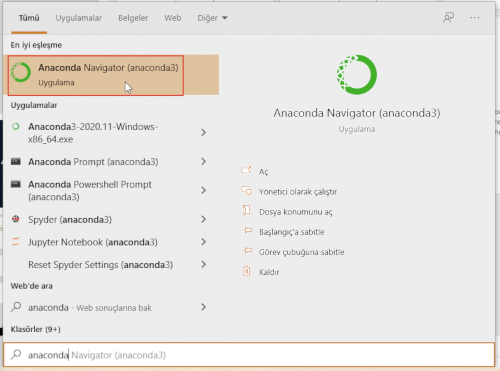Expand the anaconda web results chevron
Image resolution: width=500 pixels, height=371 pixels.
[x=204, y=307]
